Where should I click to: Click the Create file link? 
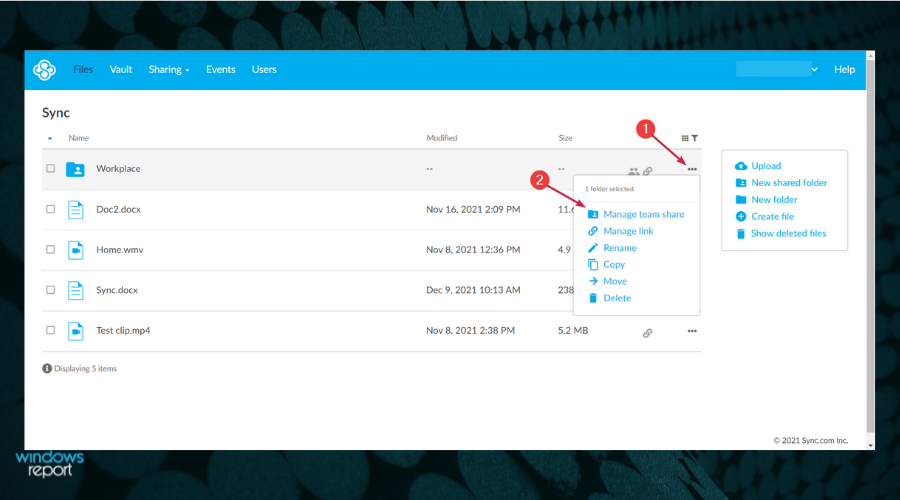[773, 216]
